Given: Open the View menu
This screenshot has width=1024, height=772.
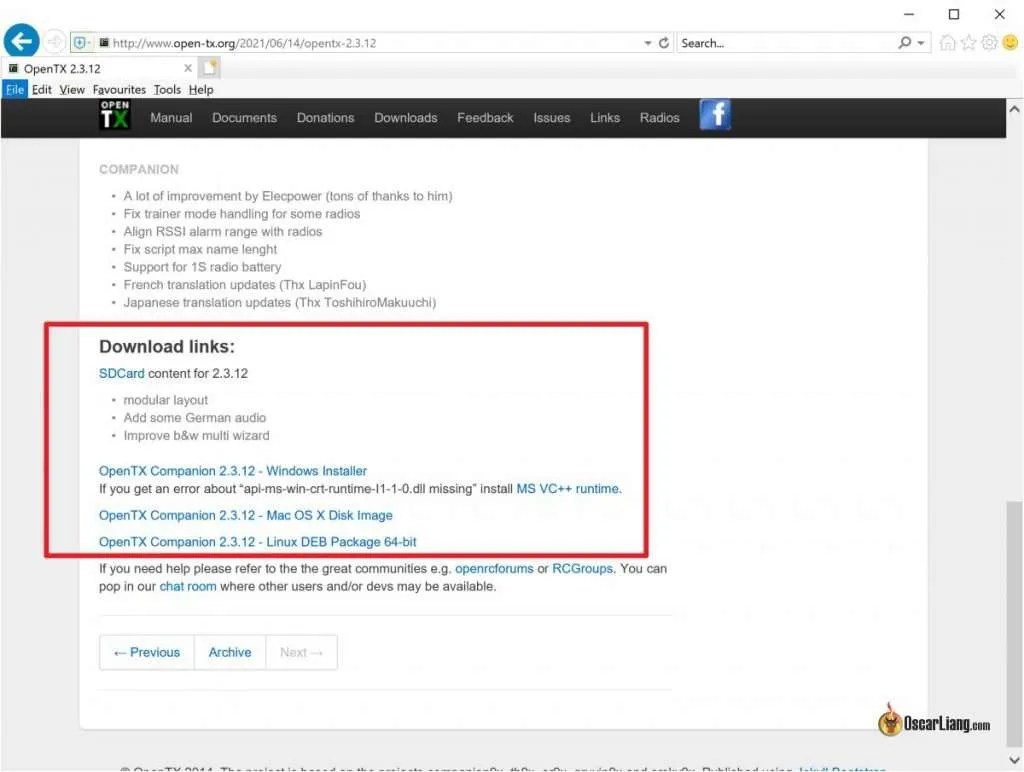Looking at the screenshot, I should (72, 89).
